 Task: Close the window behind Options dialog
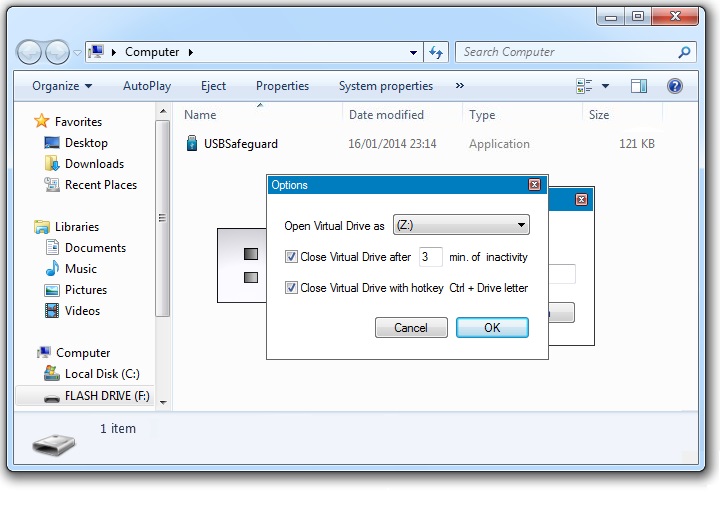(x=581, y=199)
